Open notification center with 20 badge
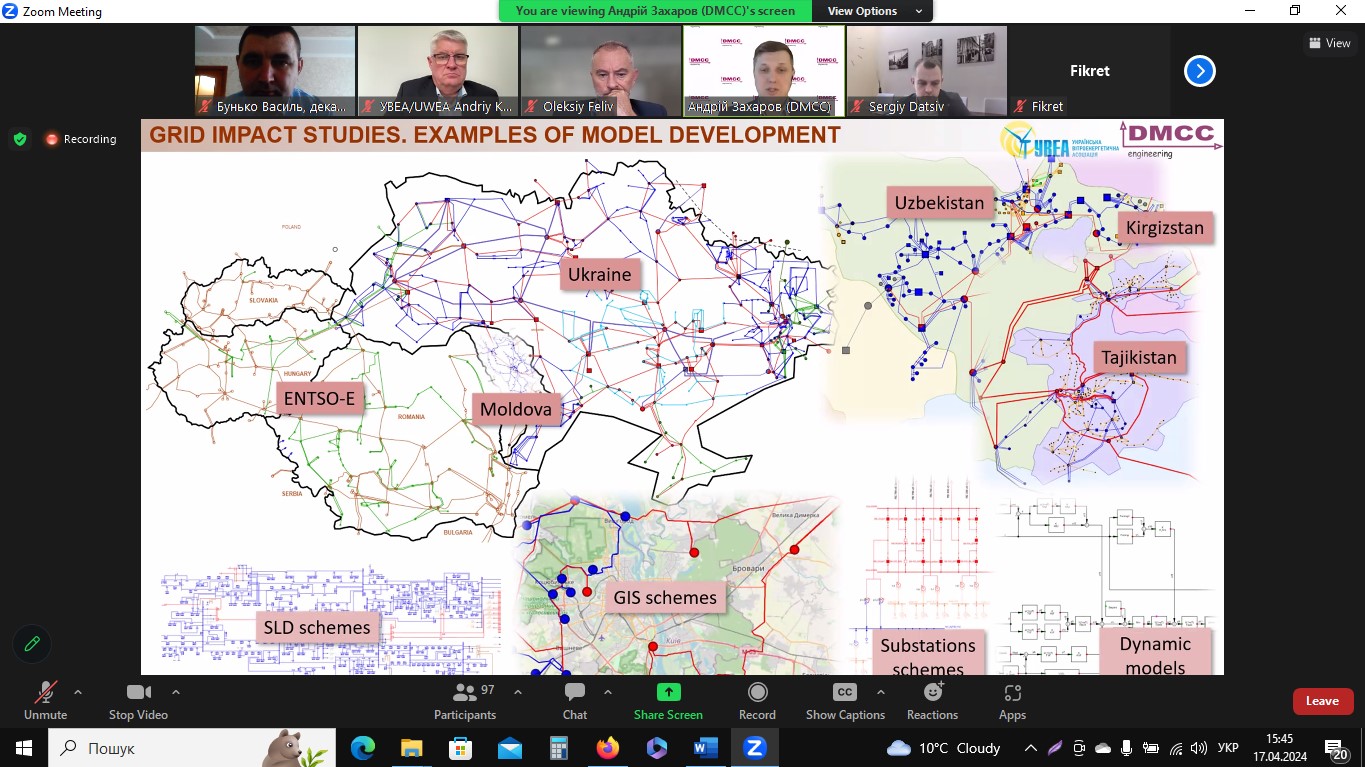Screen dimensions: 1365x767 [1337, 748]
